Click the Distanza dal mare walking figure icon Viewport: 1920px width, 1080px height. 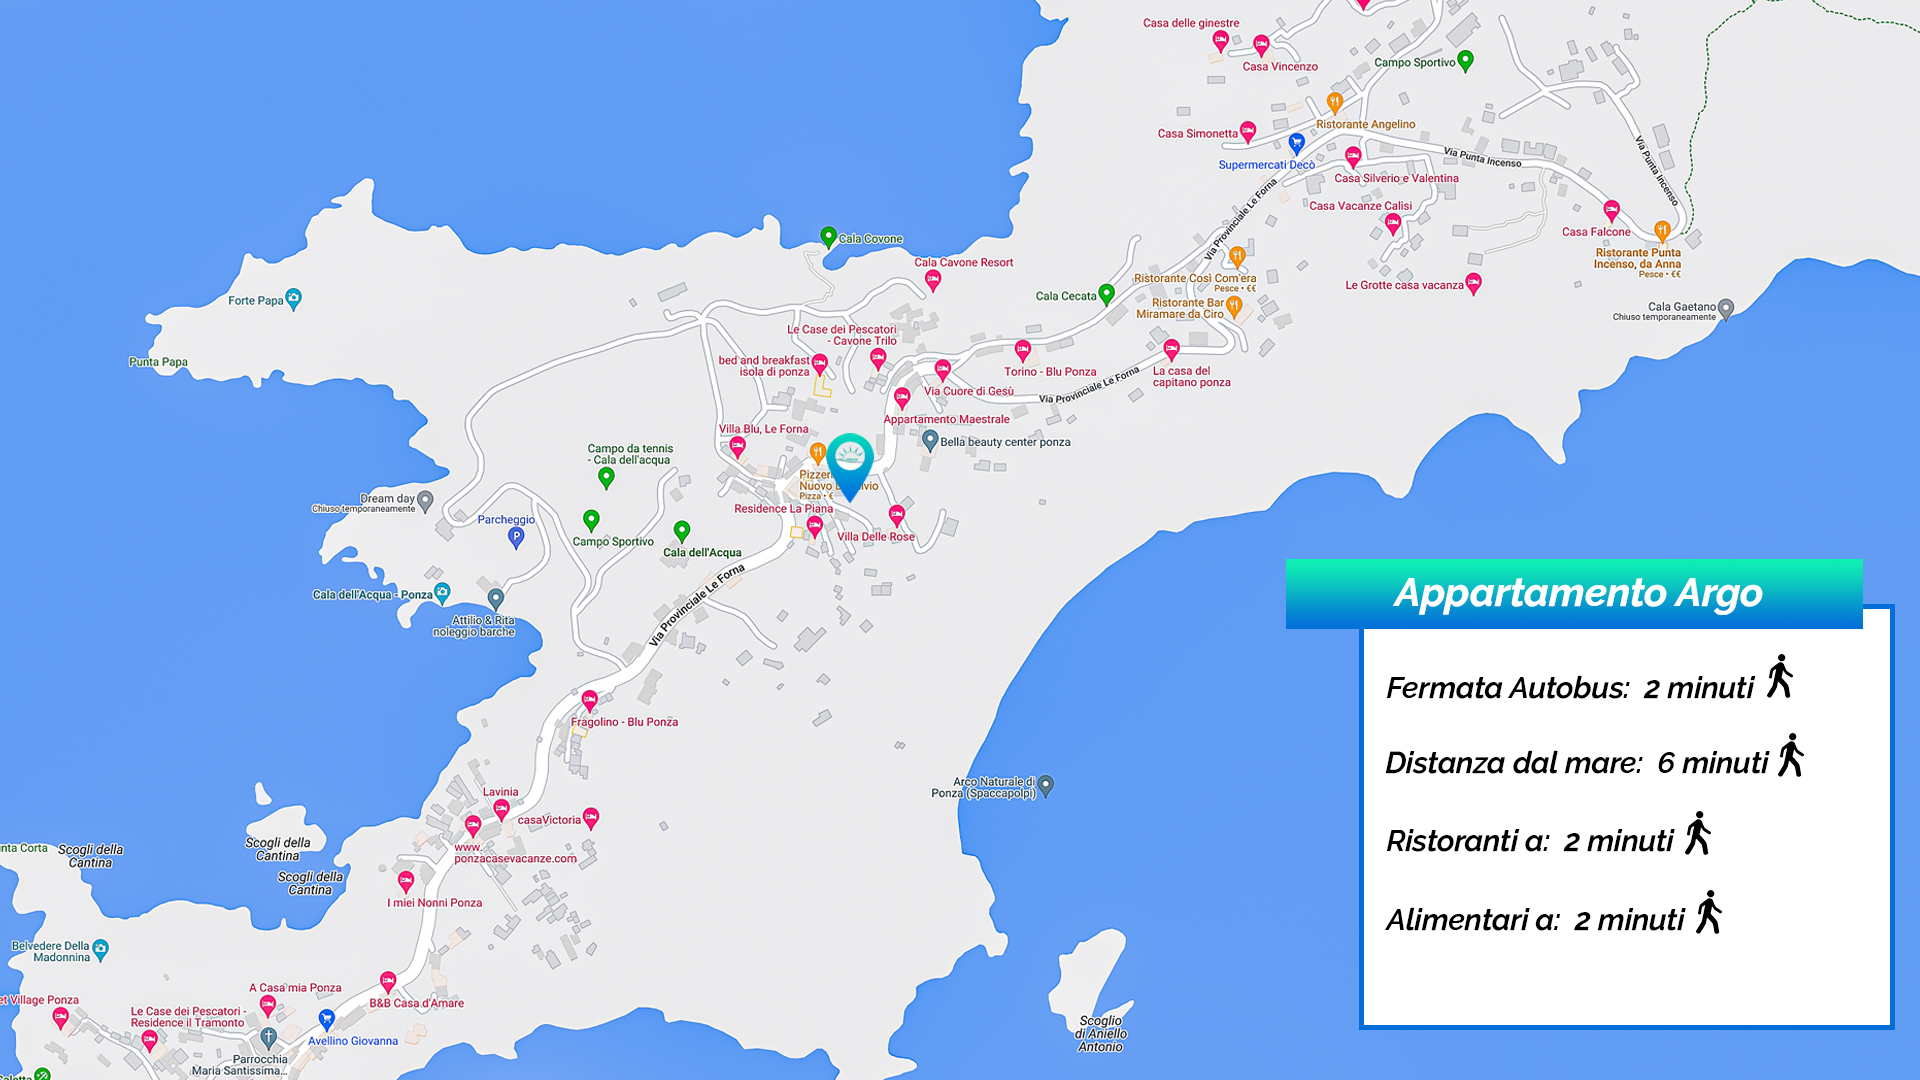(1791, 755)
